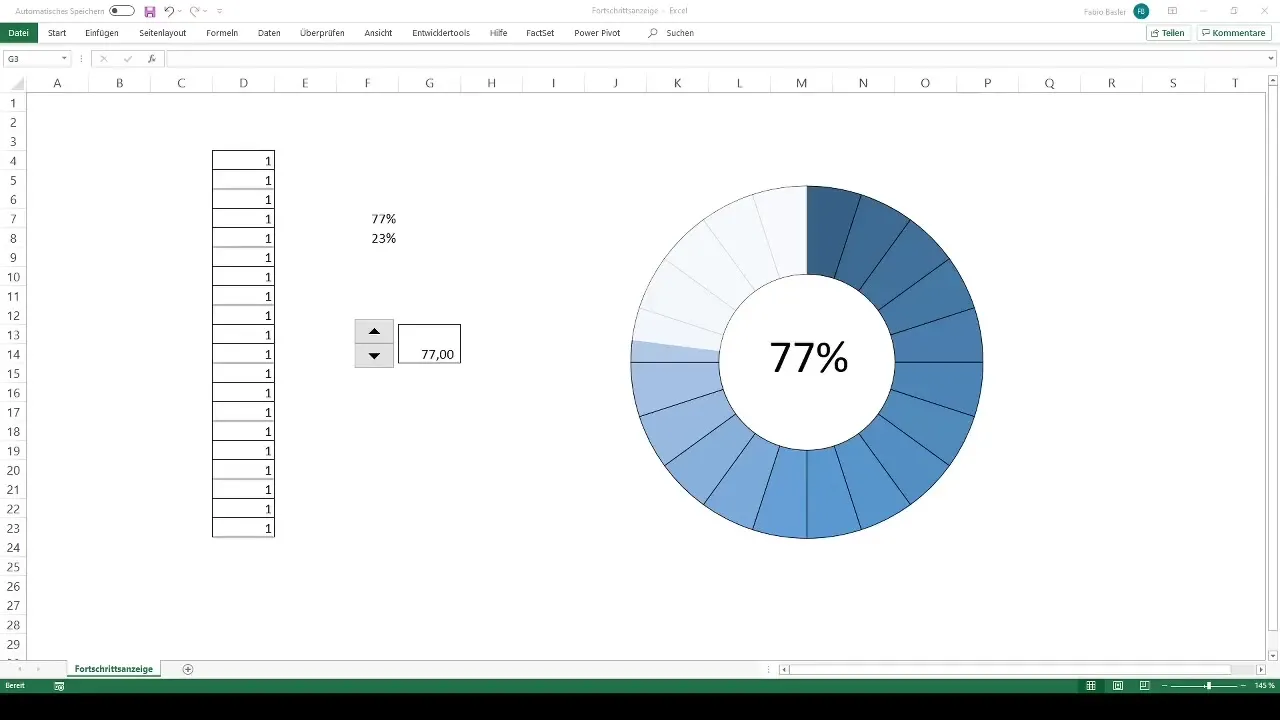
Task: Expand the formula bar with chevron
Action: [1272, 59]
